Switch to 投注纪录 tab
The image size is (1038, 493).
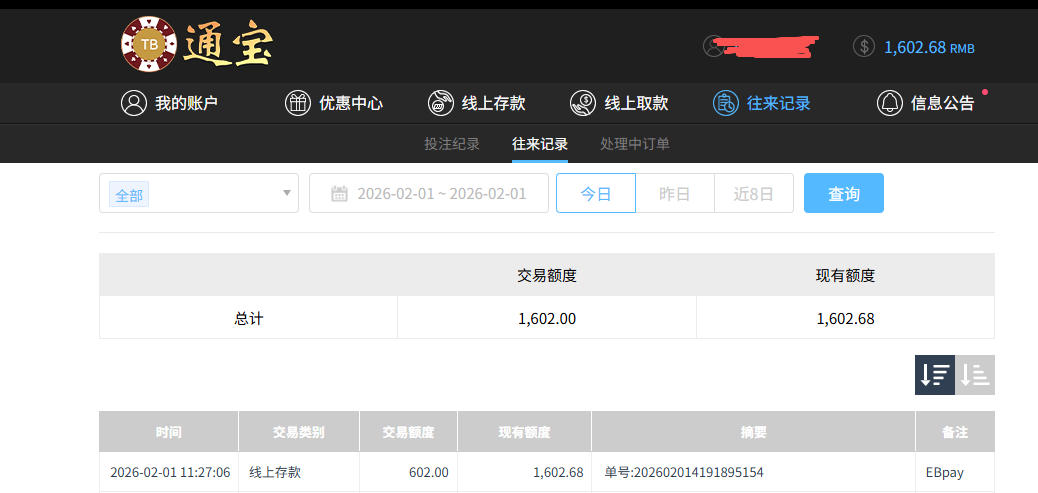coord(452,144)
